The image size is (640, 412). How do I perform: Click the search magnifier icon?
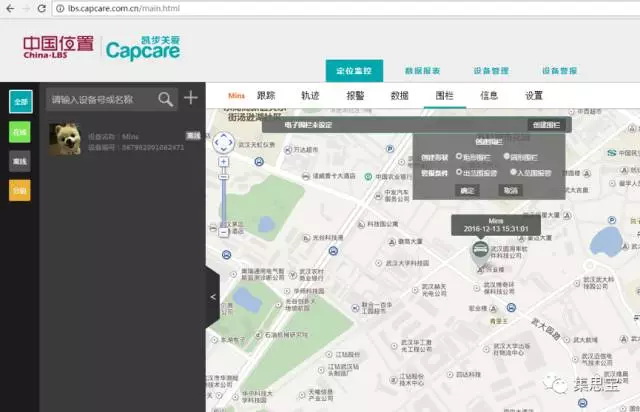[166, 98]
